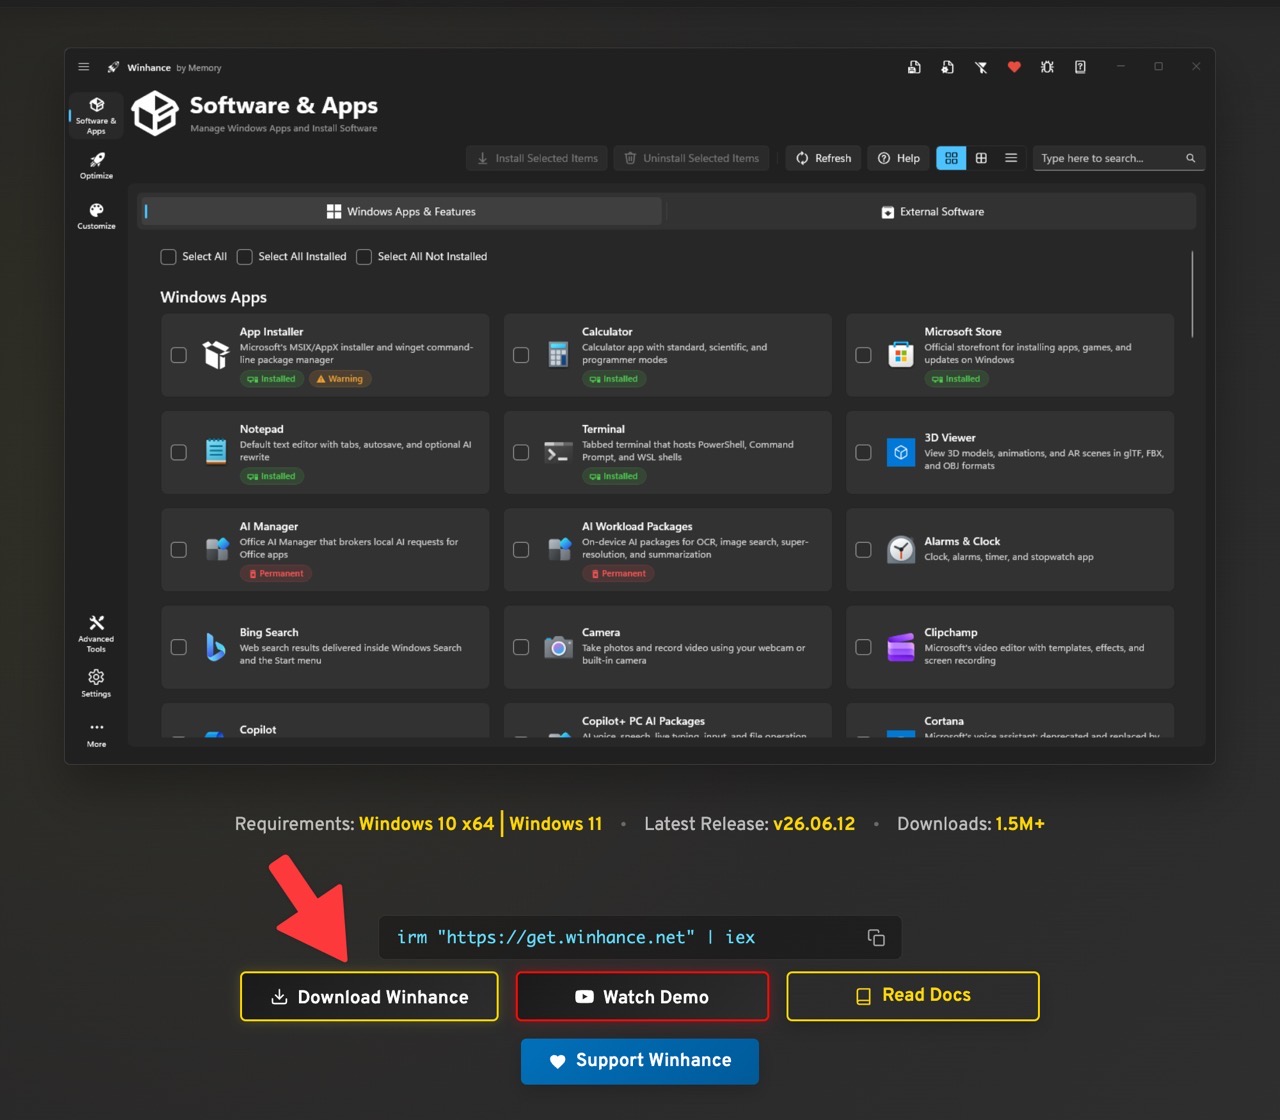Click the clear filter funnel icon
Image resolution: width=1280 pixels, height=1120 pixels.
981,67
